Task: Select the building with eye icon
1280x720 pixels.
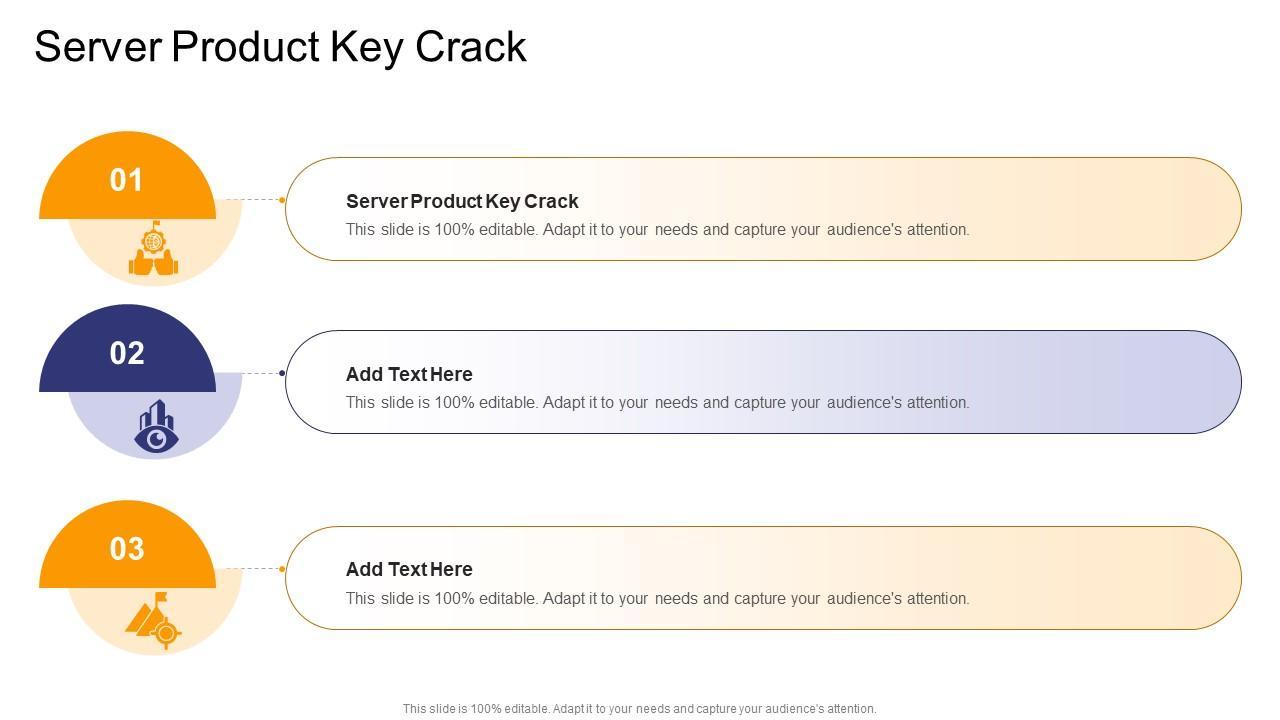Action: tap(156, 427)
